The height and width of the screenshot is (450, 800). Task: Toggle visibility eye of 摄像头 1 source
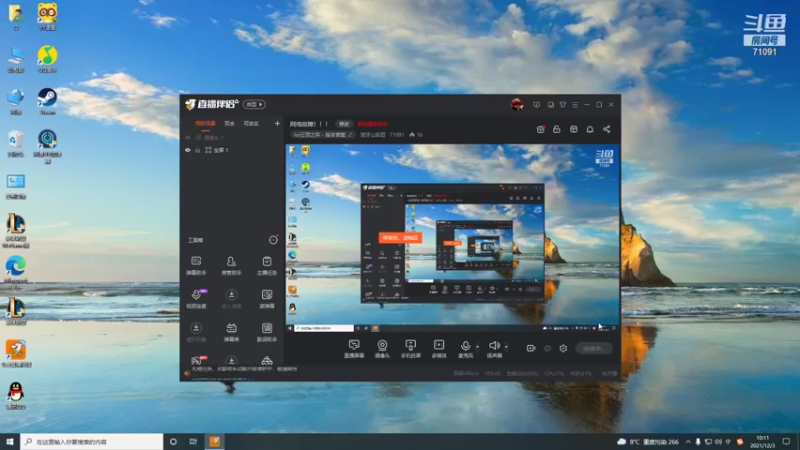(188, 137)
